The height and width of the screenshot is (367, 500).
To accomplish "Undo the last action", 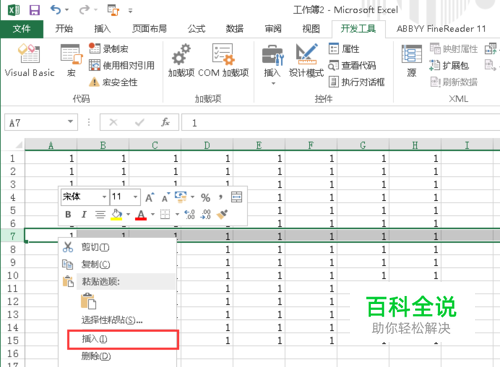I will coord(55,10).
